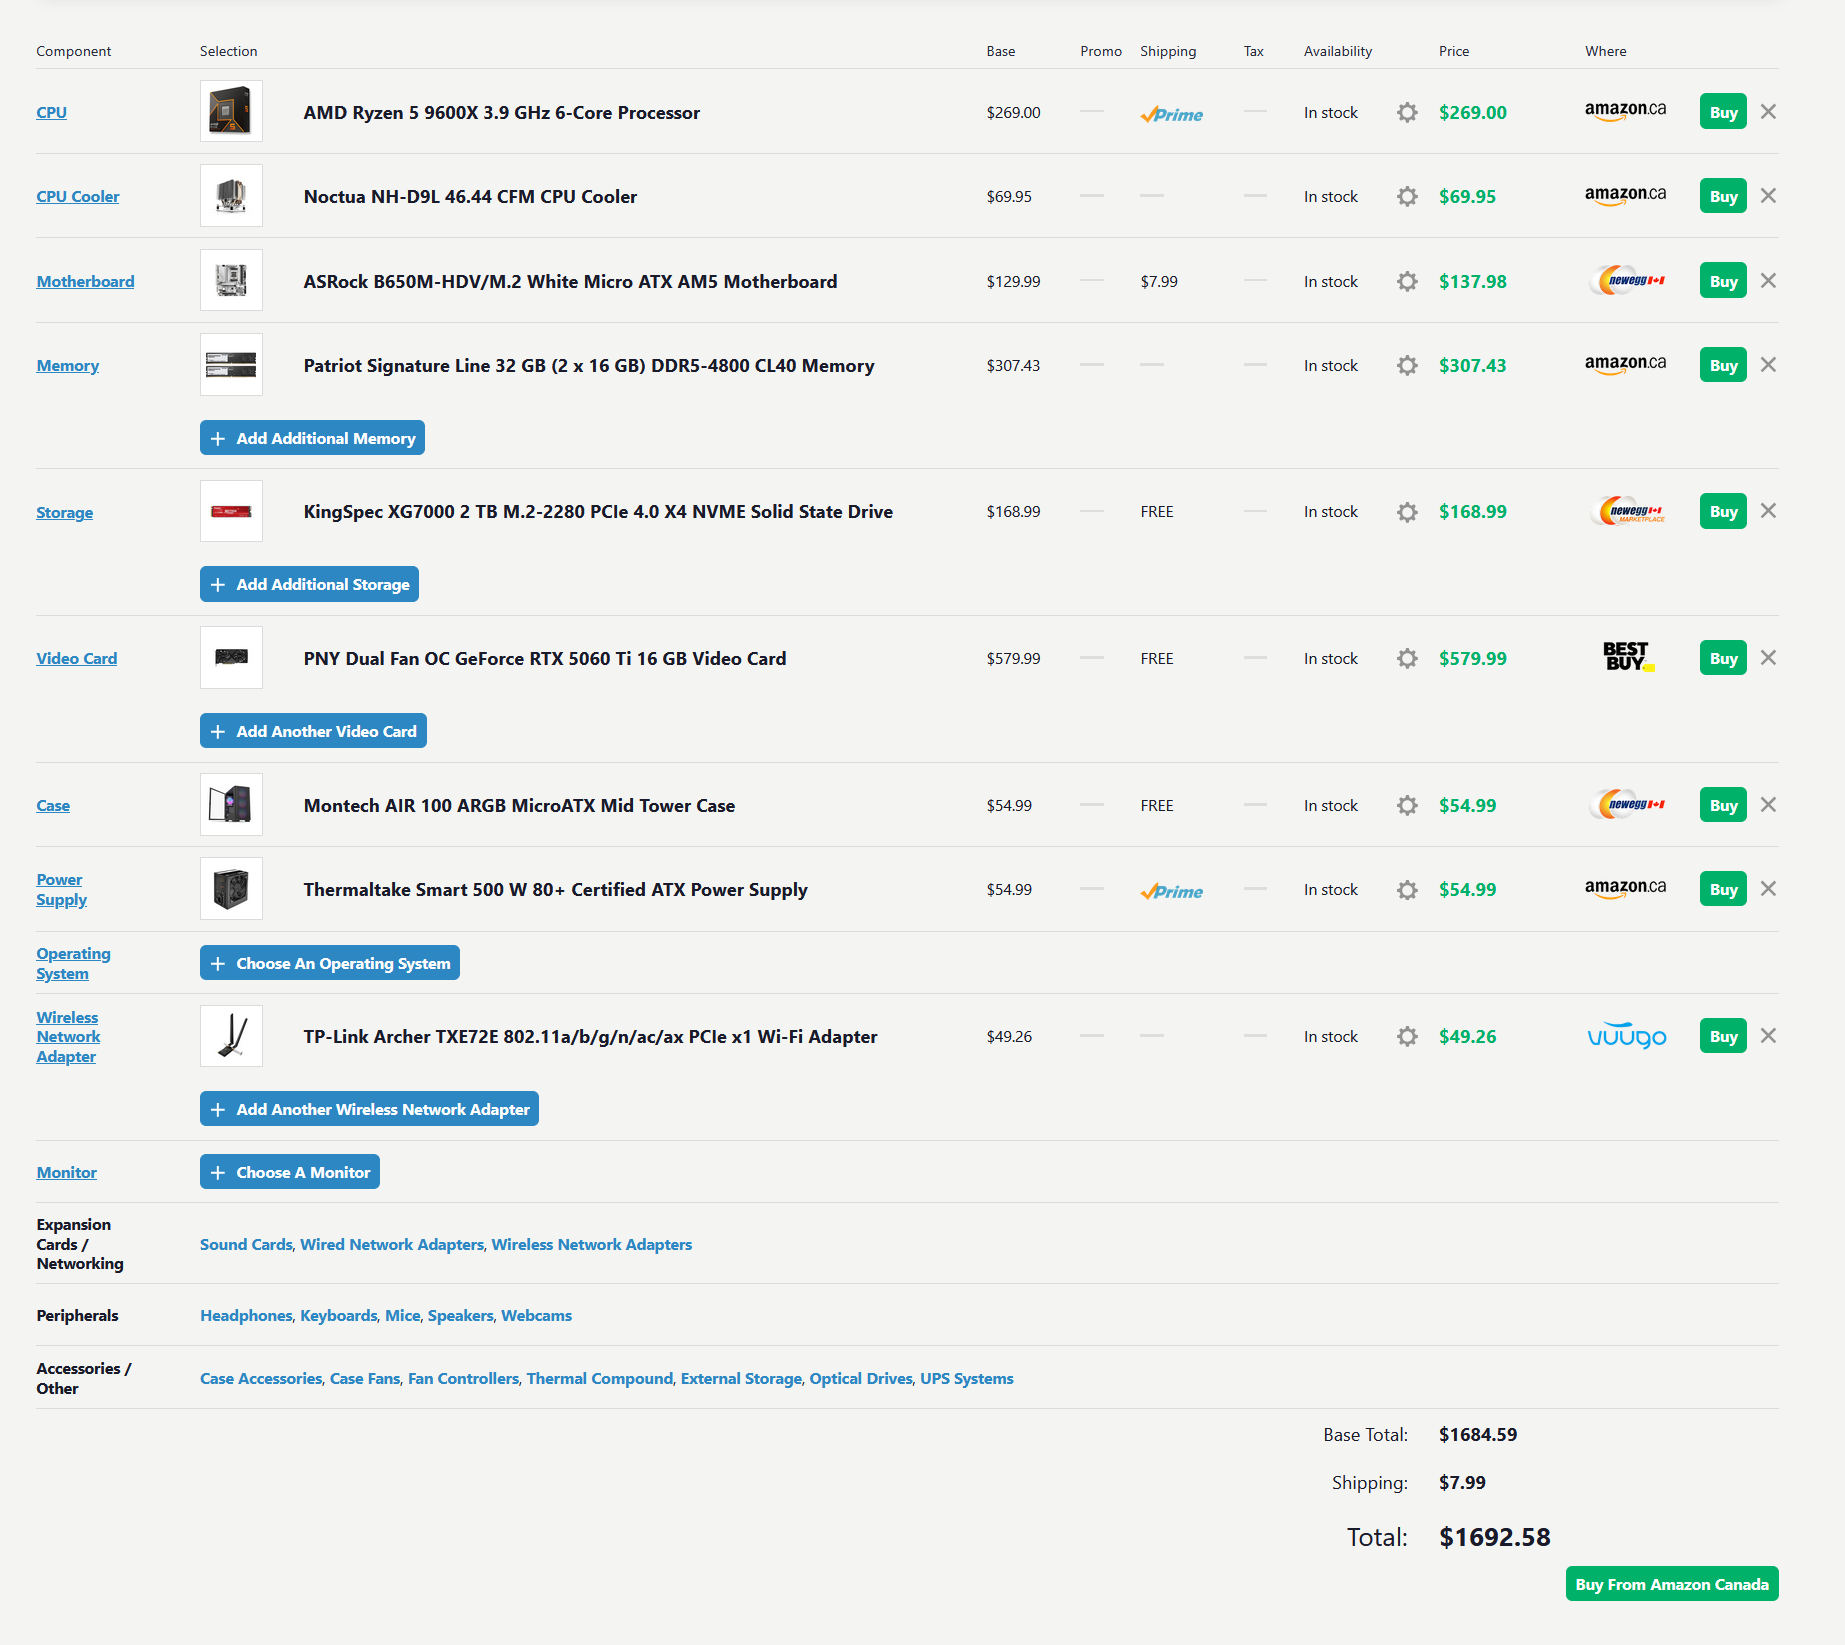Click the Amazon.ca logo for Patriot memory
The height and width of the screenshot is (1645, 1845).
(1625, 364)
